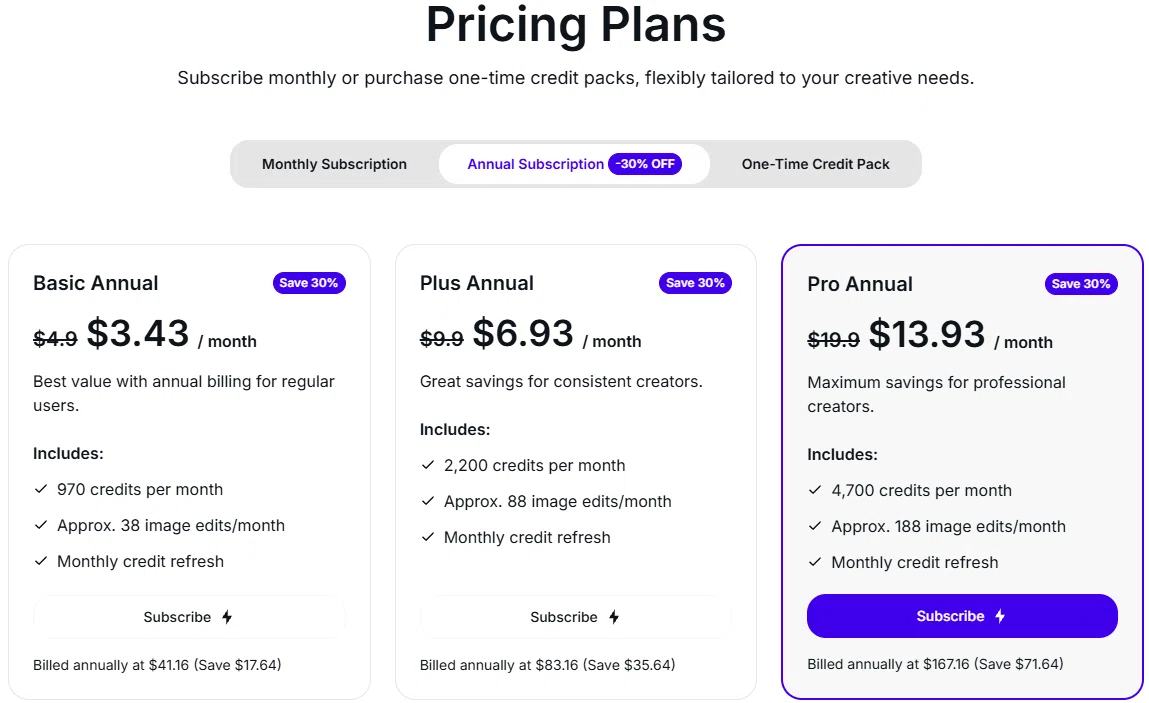Click the $13.93 Pro Annual price
The height and width of the screenshot is (703, 1149).
[927, 335]
